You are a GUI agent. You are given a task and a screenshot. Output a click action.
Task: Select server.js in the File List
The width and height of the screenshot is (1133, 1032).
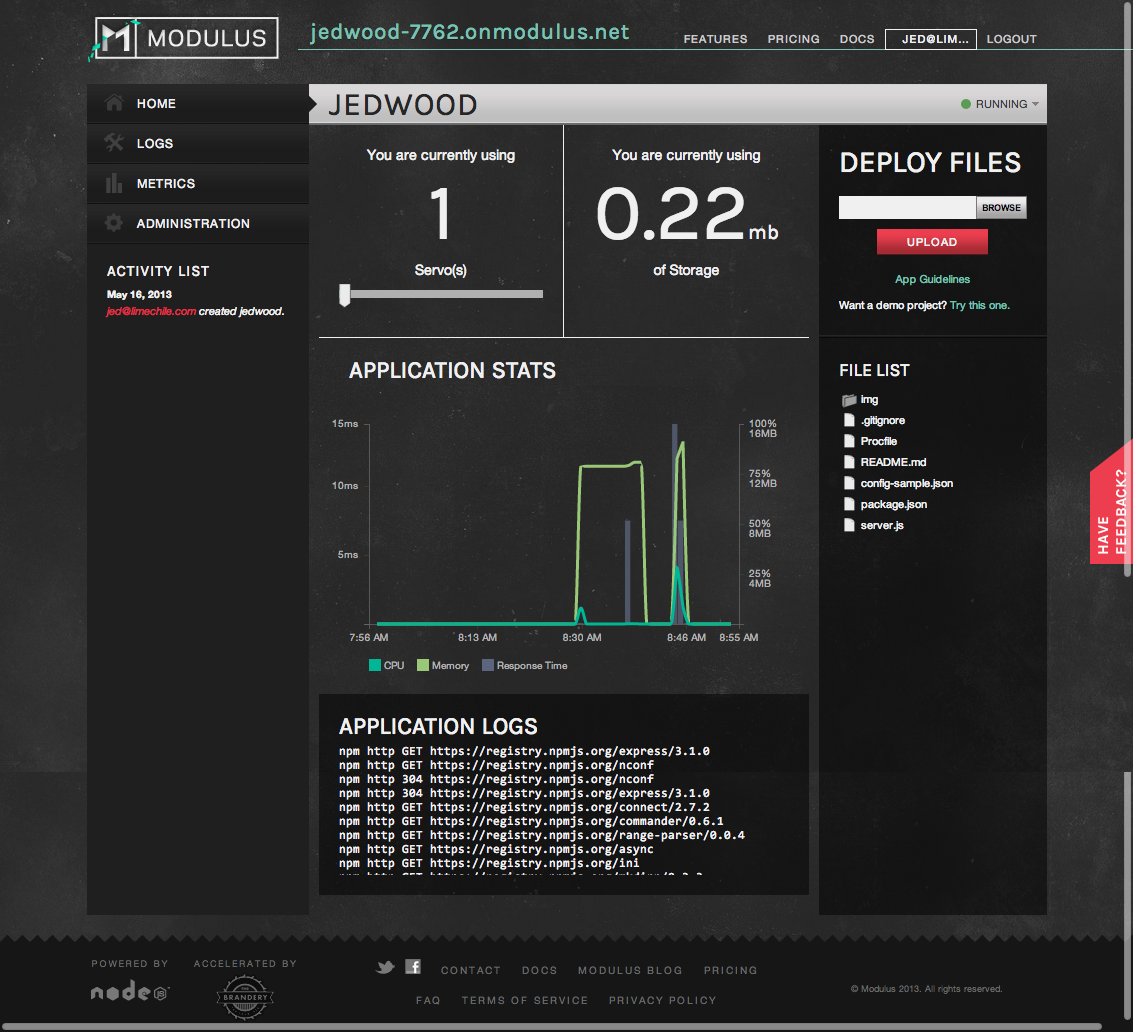(882, 524)
